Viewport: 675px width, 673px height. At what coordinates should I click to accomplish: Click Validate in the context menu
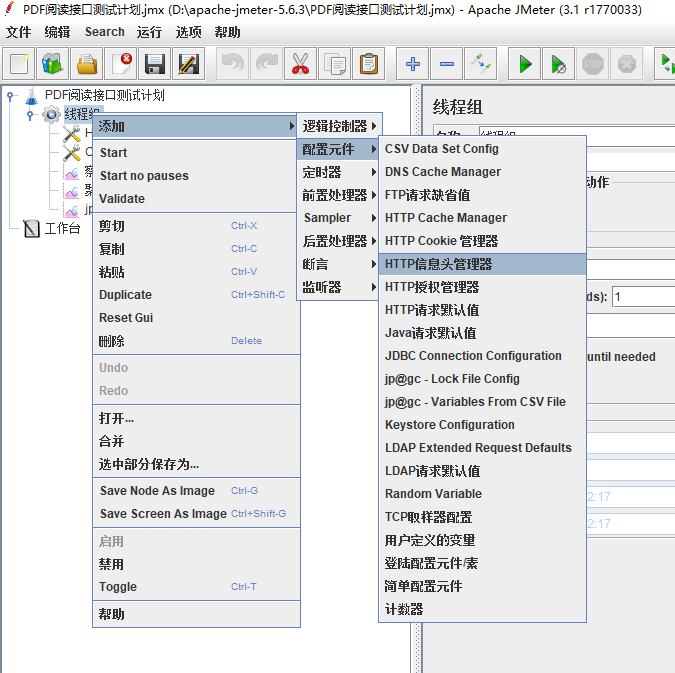pos(122,199)
